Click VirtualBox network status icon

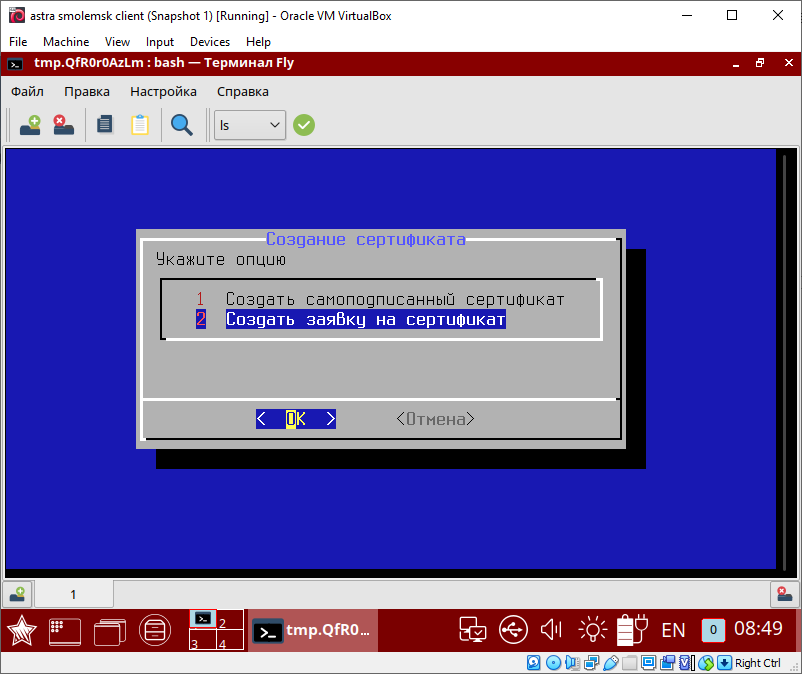point(591,663)
